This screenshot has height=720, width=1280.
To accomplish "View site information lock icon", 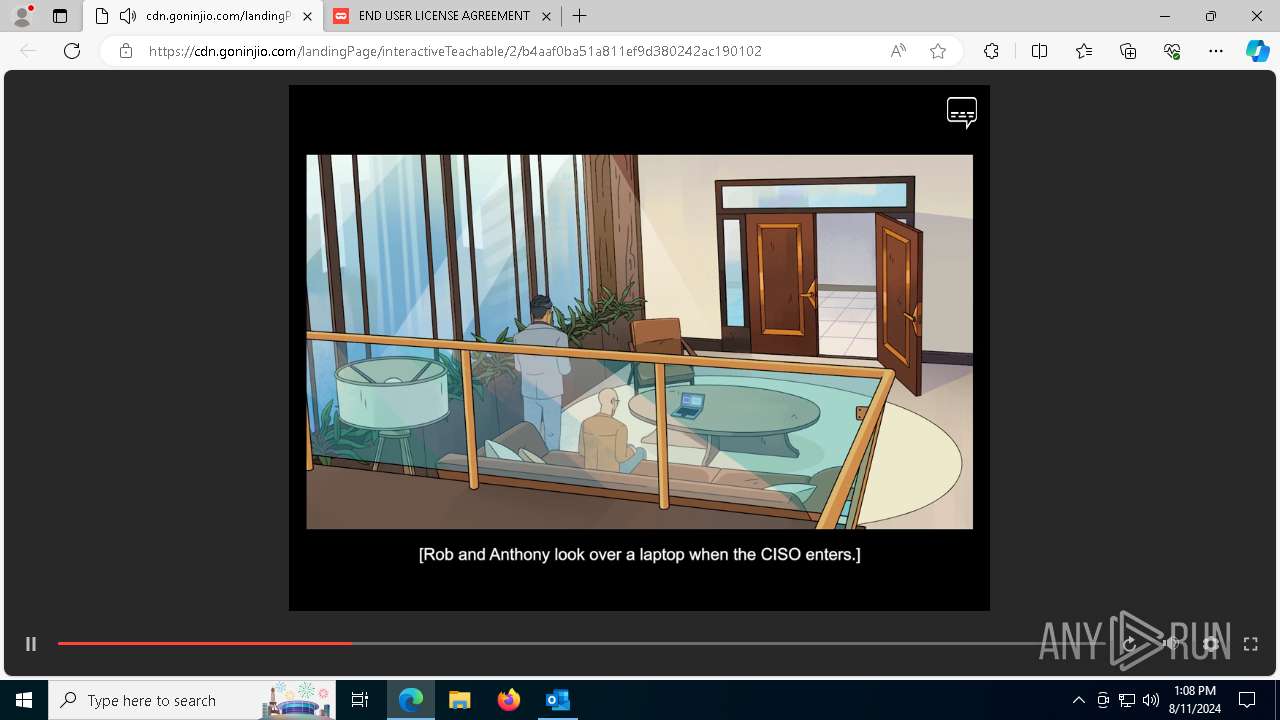I will click(x=125, y=51).
